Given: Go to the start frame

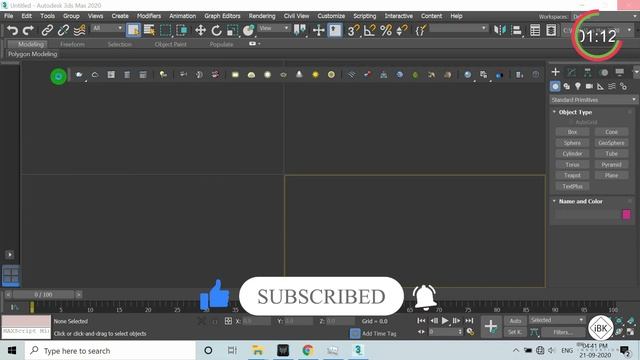Looking at the screenshot, I should [421, 321].
